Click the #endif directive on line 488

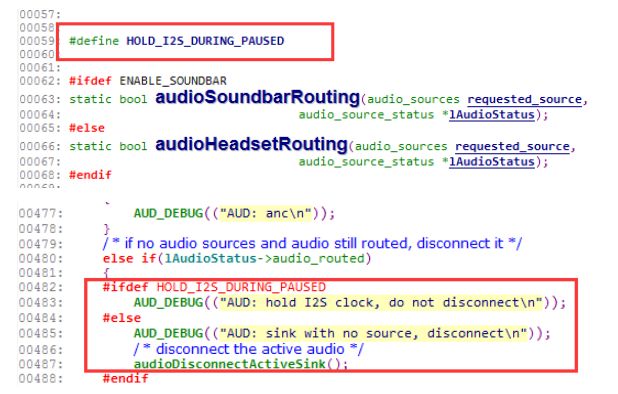(x=125, y=379)
